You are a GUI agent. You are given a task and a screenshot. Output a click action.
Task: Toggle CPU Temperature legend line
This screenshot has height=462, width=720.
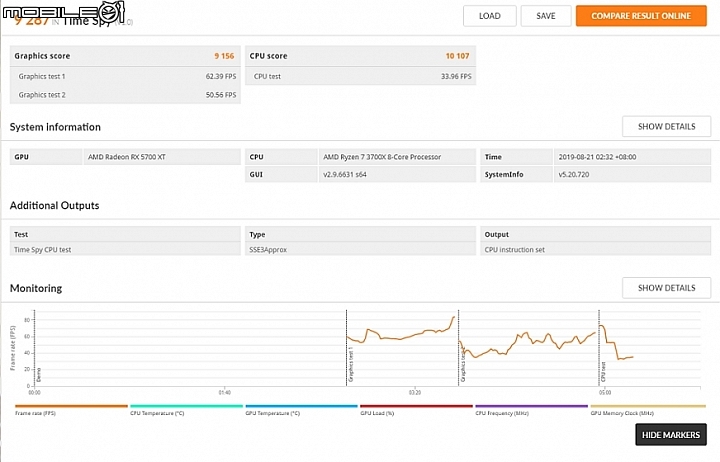coord(186,410)
